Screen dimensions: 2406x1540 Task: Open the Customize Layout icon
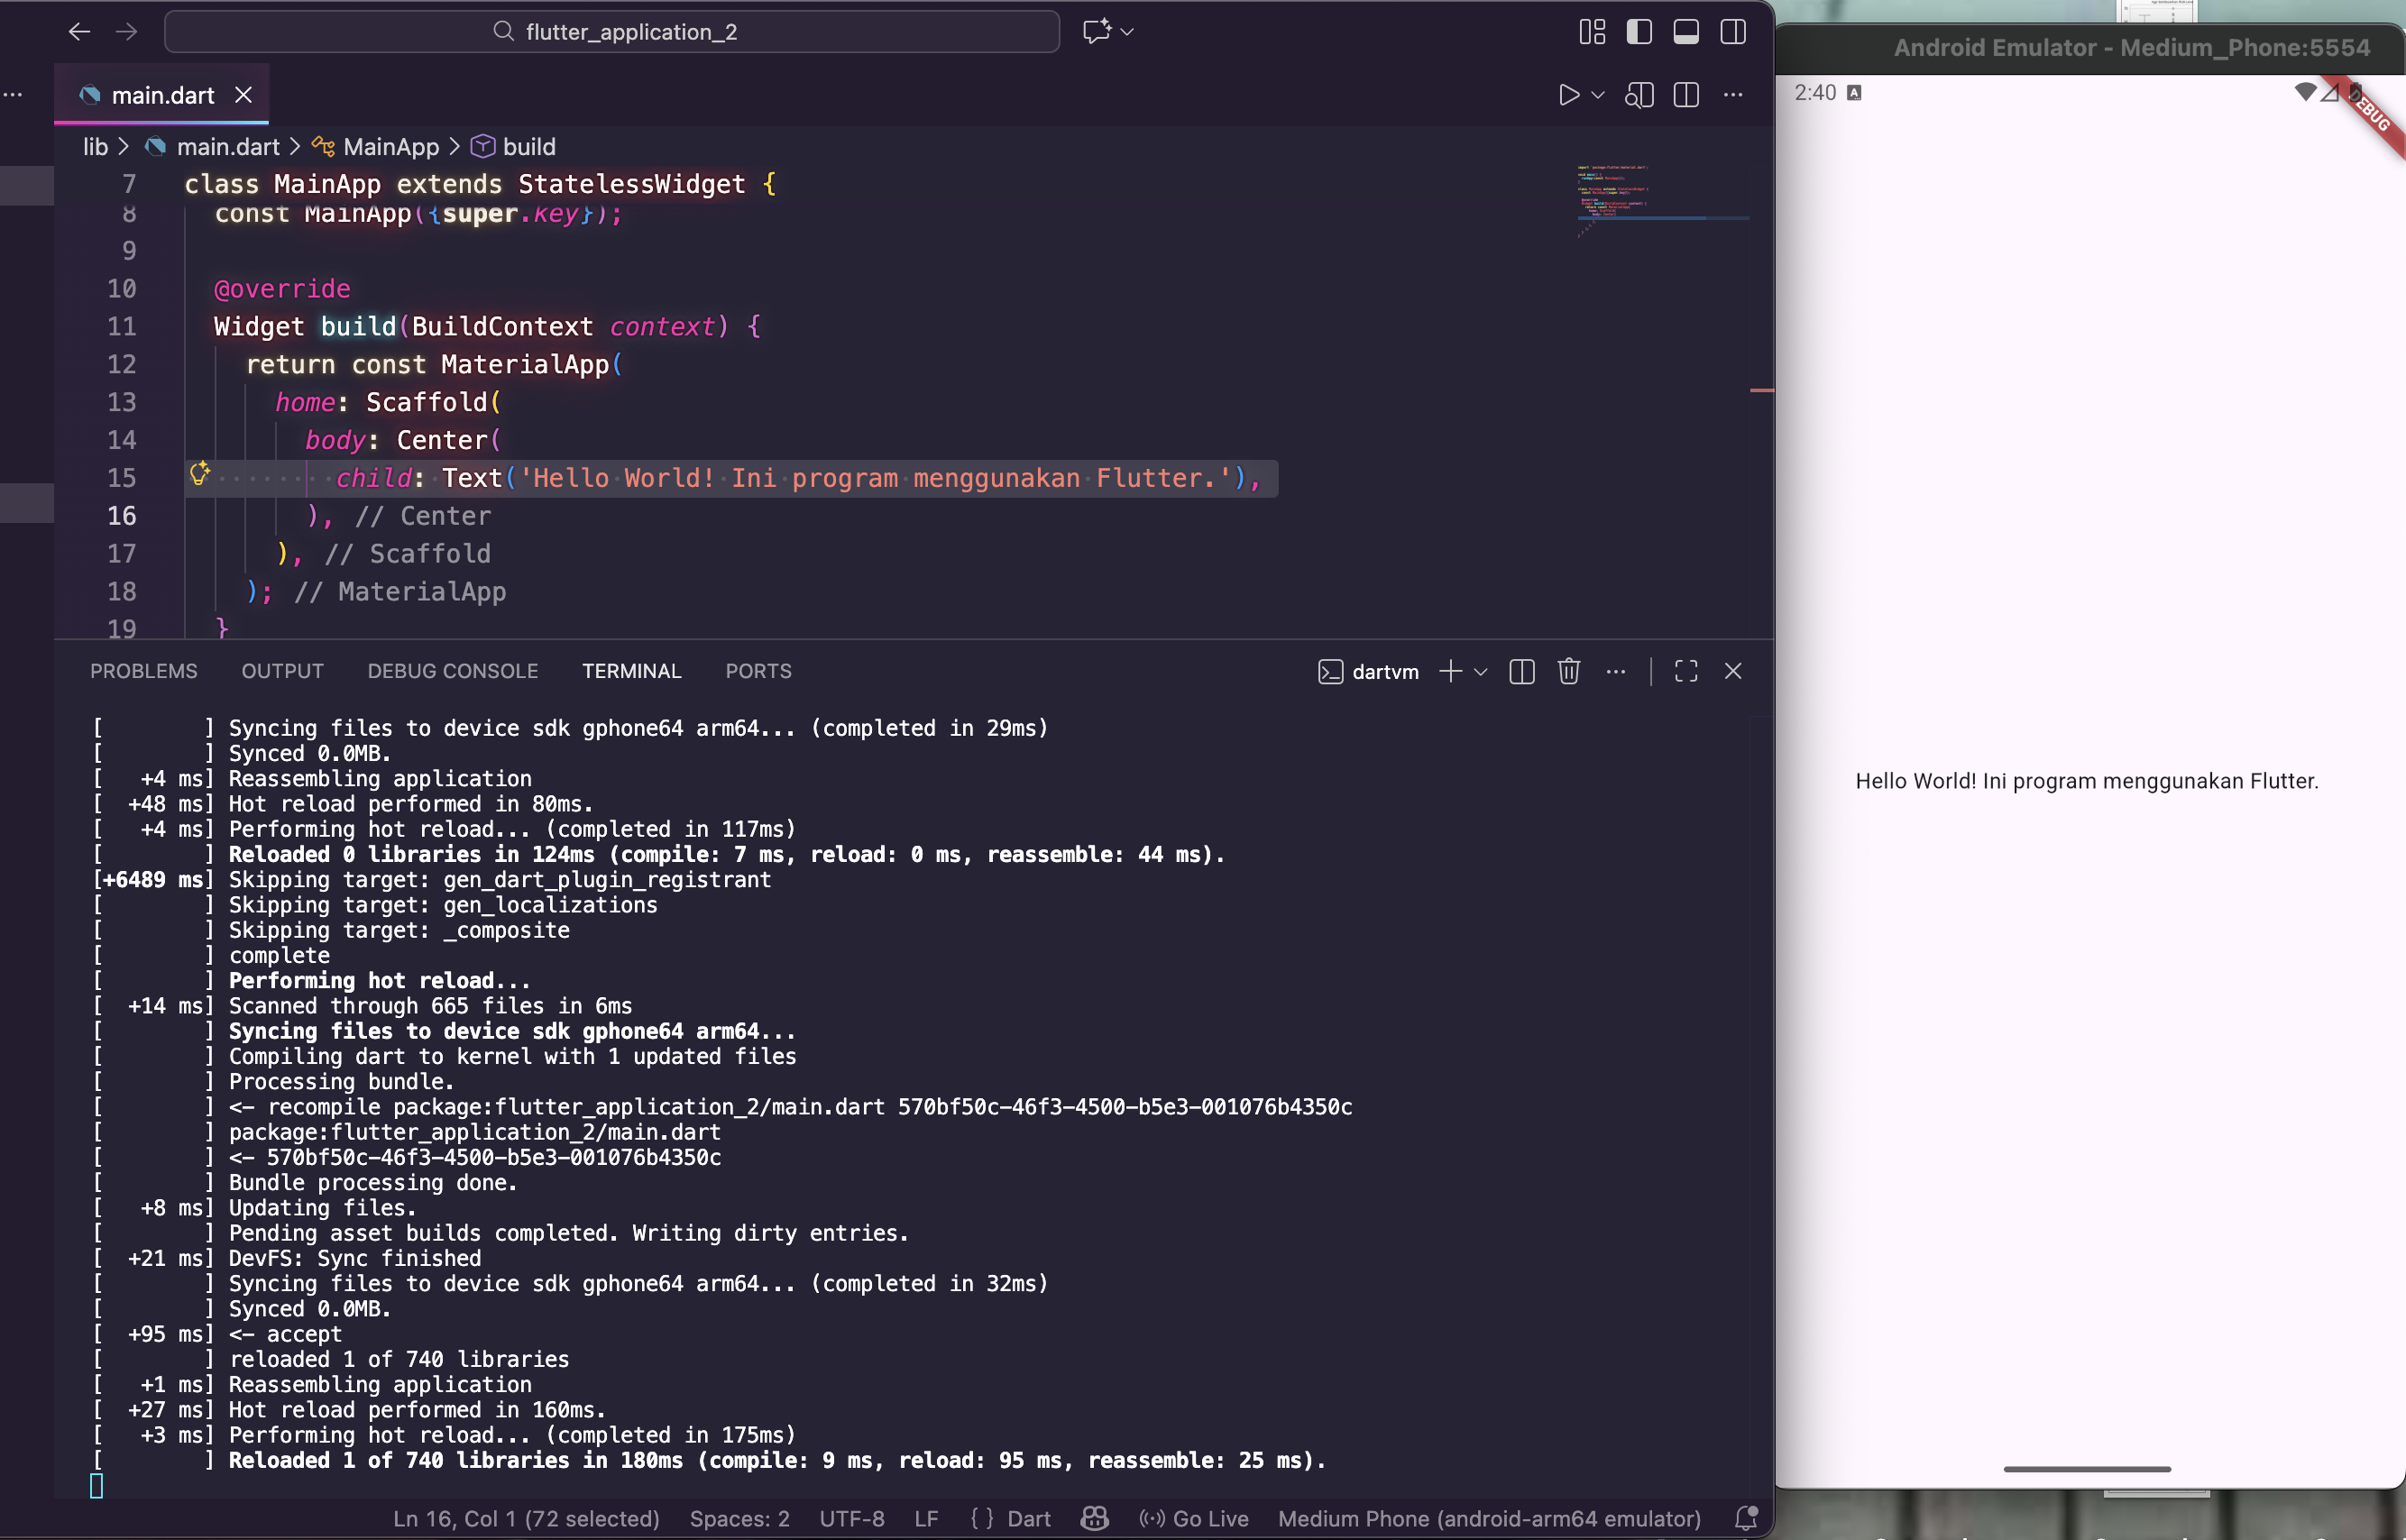click(1592, 32)
